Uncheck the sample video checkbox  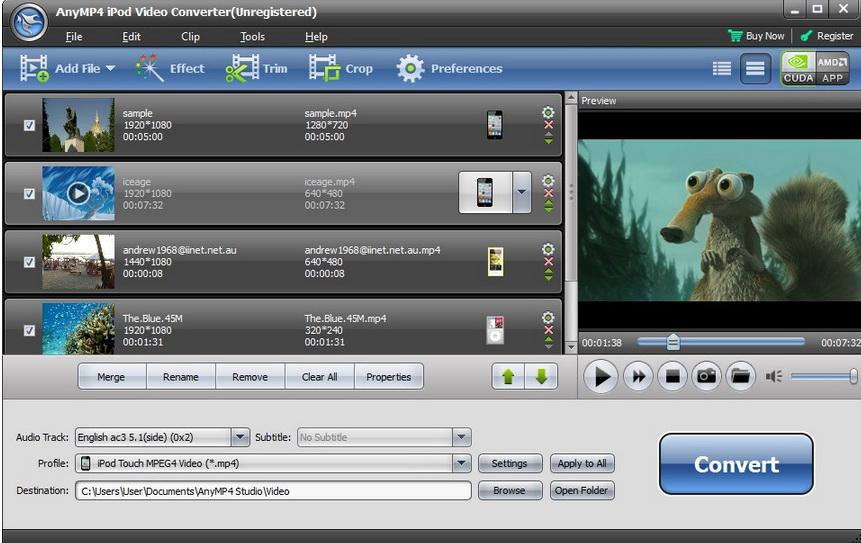(29, 125)
